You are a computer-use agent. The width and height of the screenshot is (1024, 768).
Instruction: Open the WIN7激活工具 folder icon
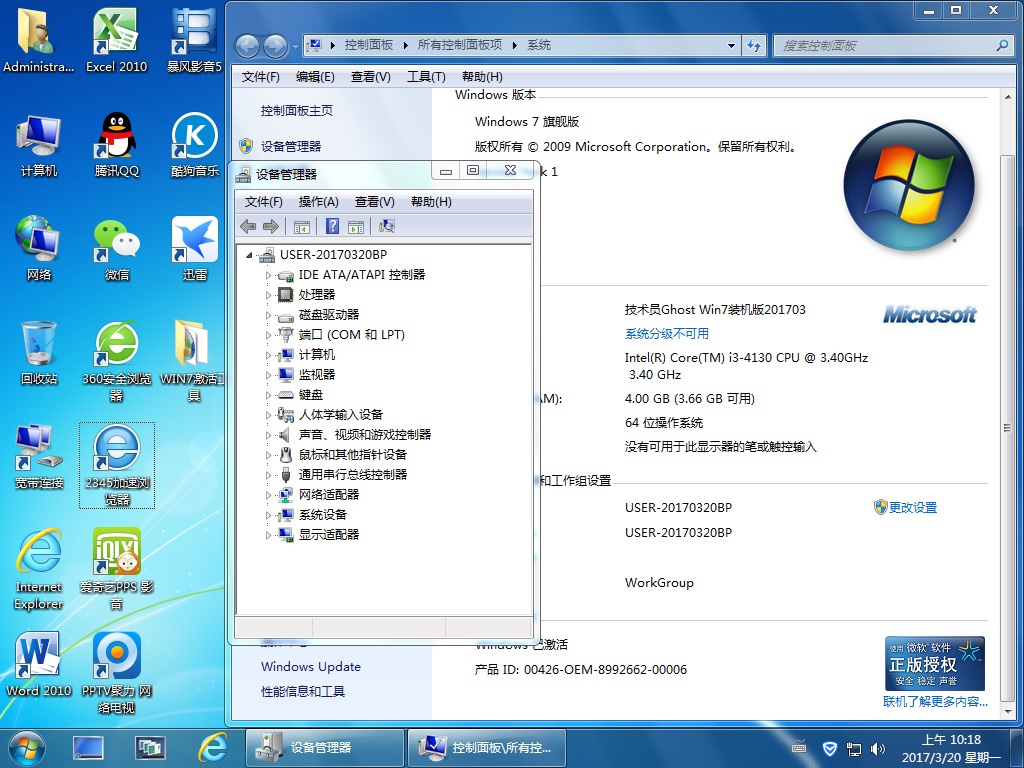click(x=193, y=361)
